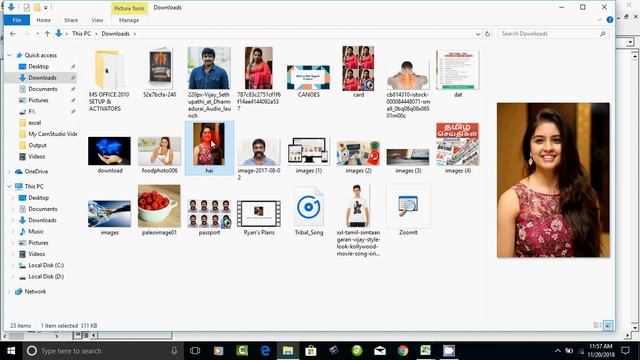Screen dimensions: 640x360
Task: Select the images (2) file
Action: [x=358, y=156]
